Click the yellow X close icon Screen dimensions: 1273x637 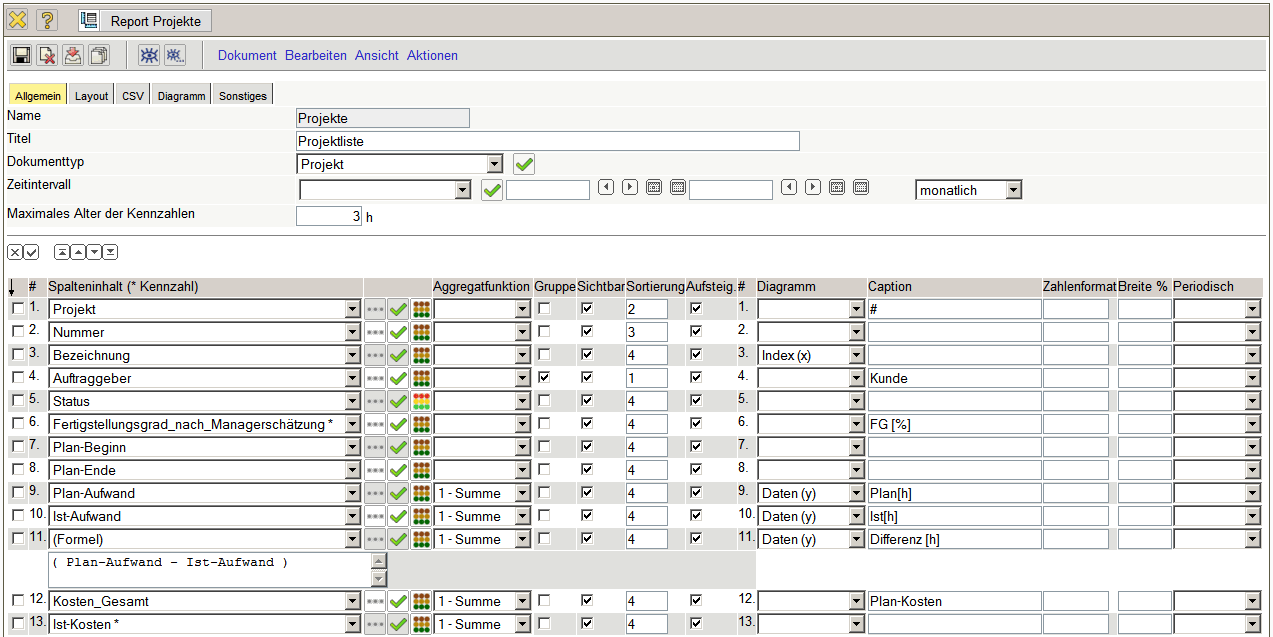coord(18,20)
